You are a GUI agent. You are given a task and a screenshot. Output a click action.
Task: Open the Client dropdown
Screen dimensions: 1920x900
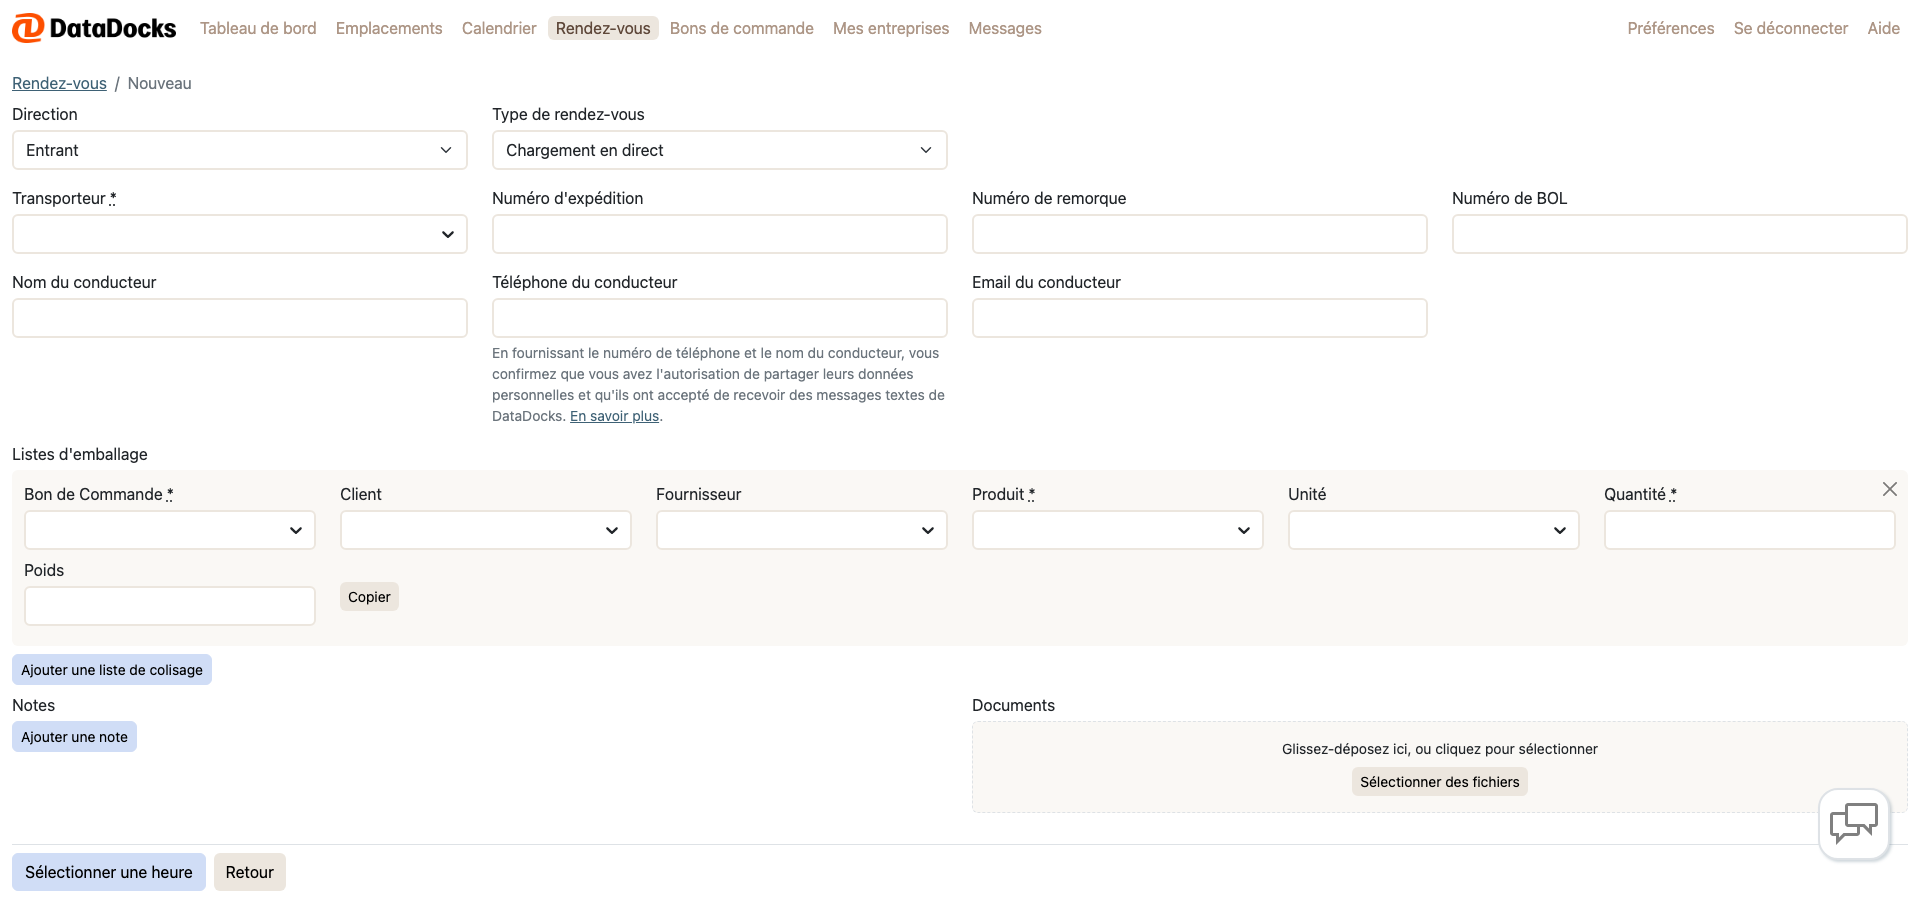(486, 530)
